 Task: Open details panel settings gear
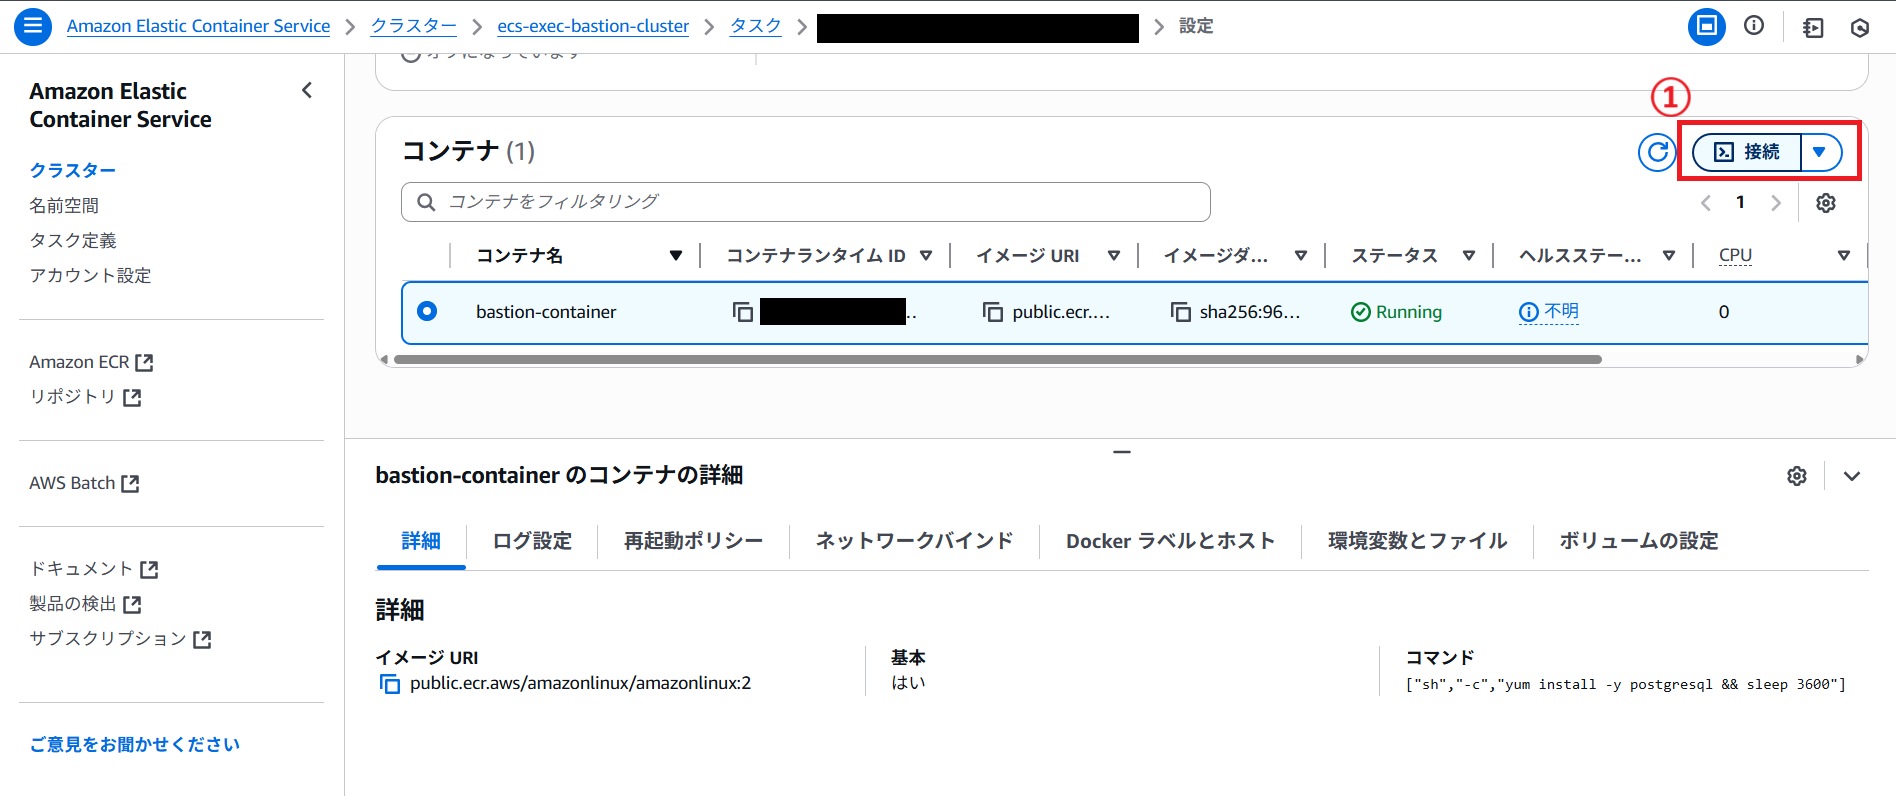point(1797,476)
